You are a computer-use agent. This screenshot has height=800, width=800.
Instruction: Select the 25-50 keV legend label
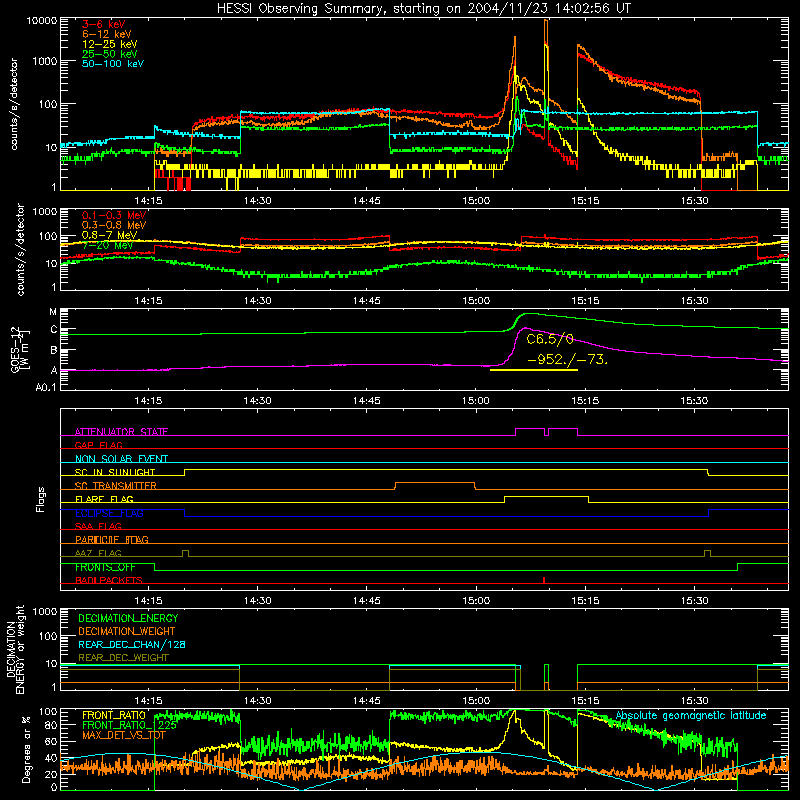110,54
